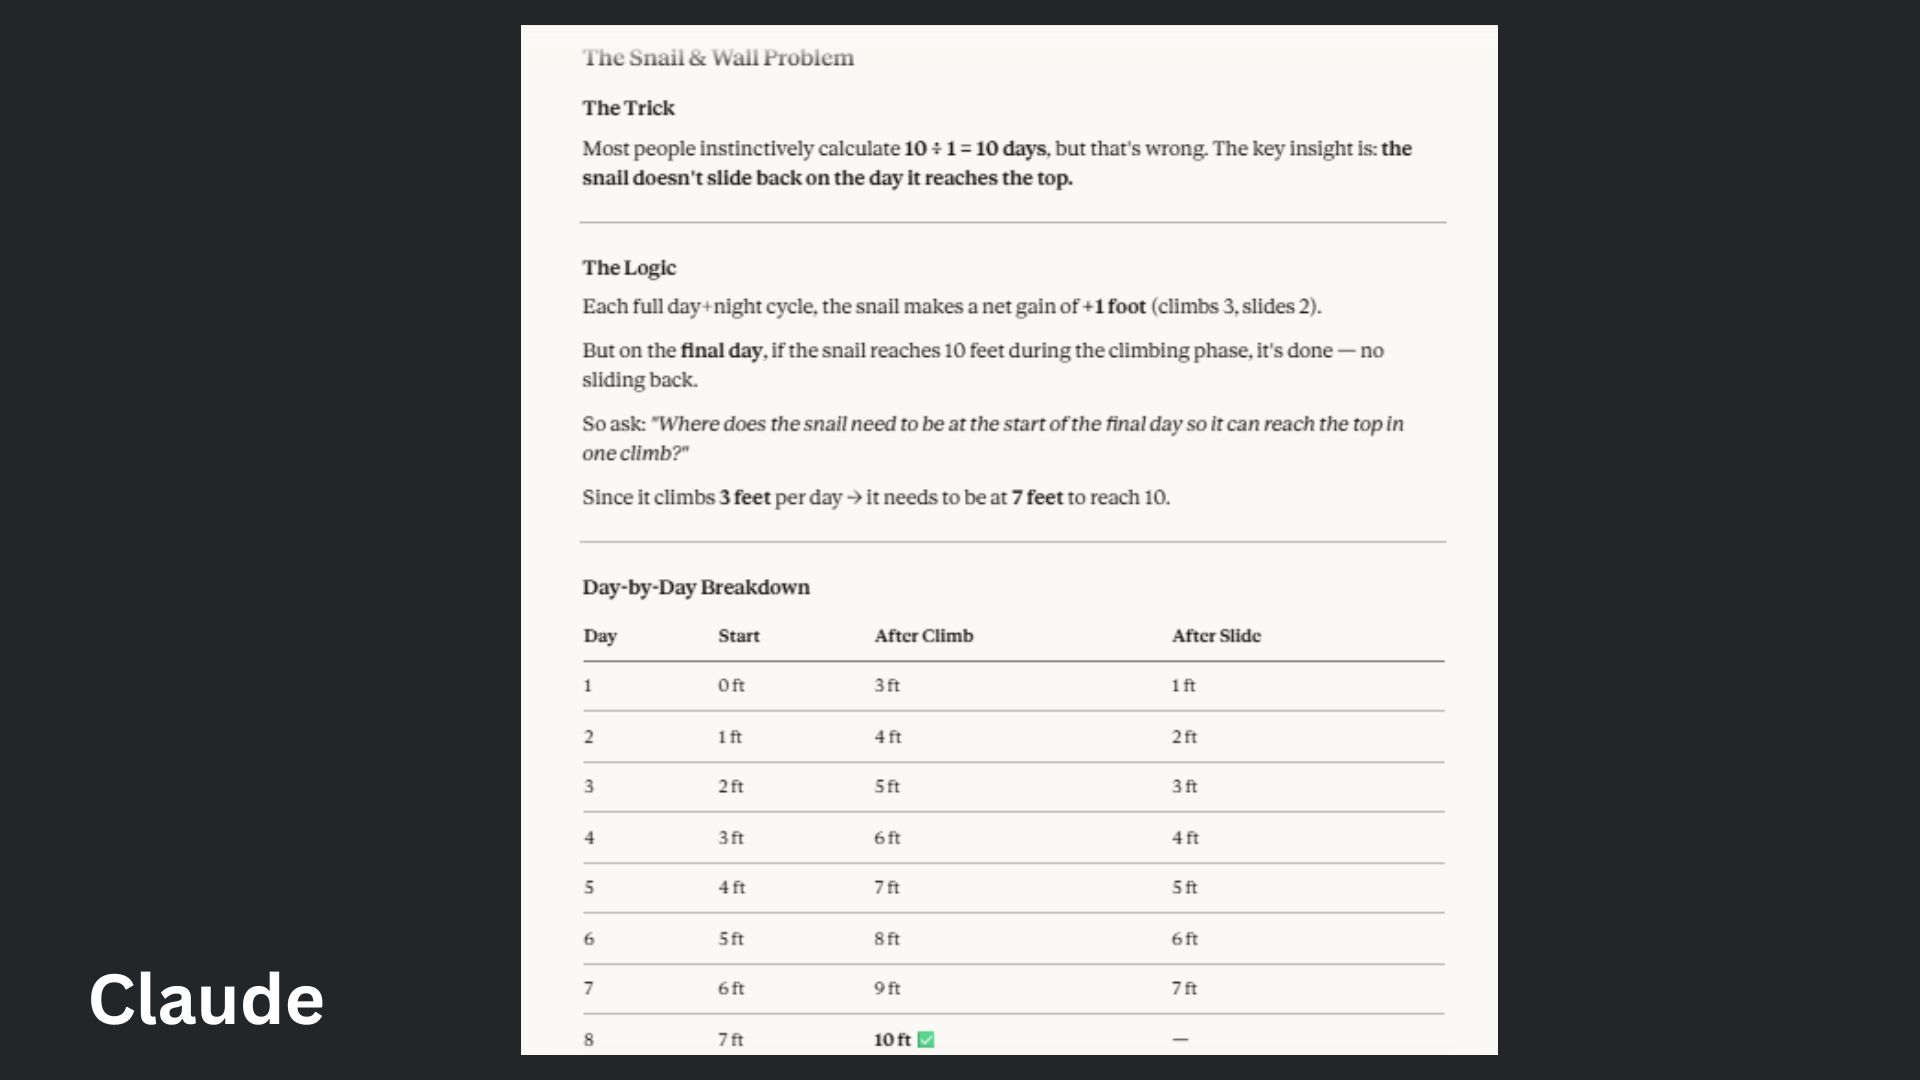The image size is (1920, 1080).
Task: Click the white Claude label
Action: [206, 999]
